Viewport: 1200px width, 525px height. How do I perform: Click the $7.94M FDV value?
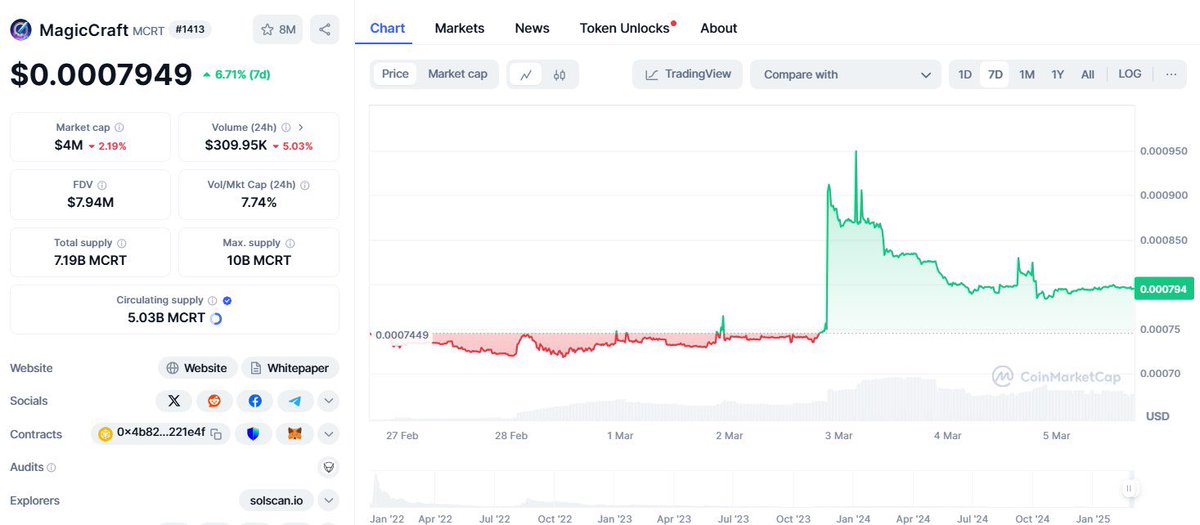(x=90, y=203)
